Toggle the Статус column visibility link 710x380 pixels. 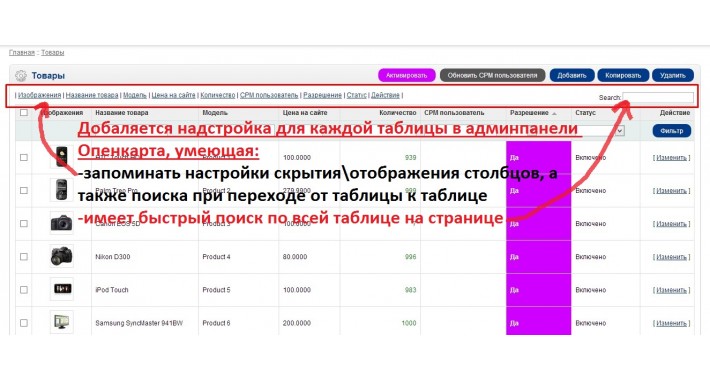356,95
